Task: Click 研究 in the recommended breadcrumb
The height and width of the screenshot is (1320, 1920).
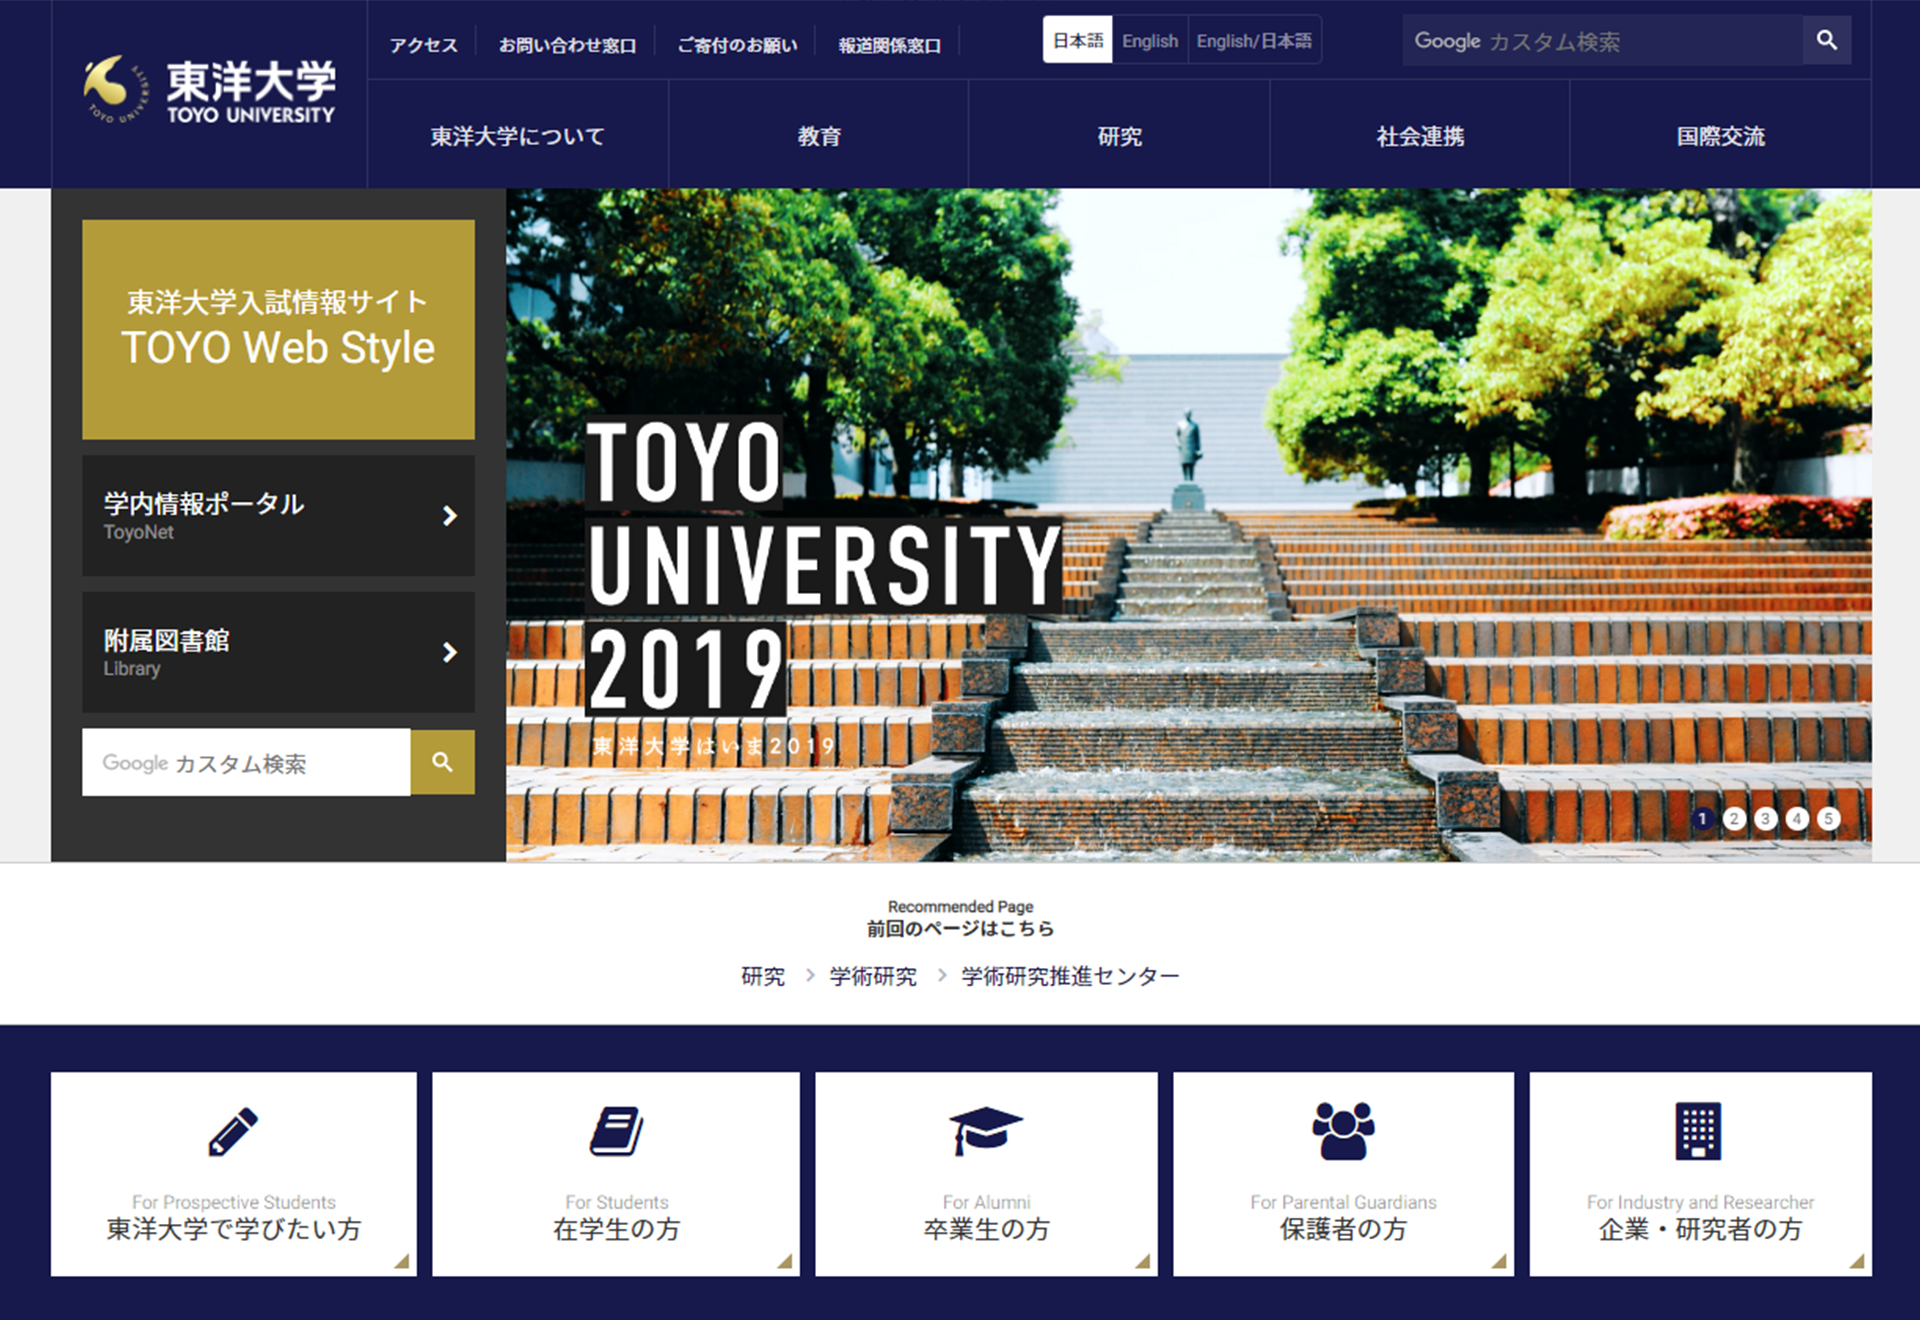Action: coord(763,976)
